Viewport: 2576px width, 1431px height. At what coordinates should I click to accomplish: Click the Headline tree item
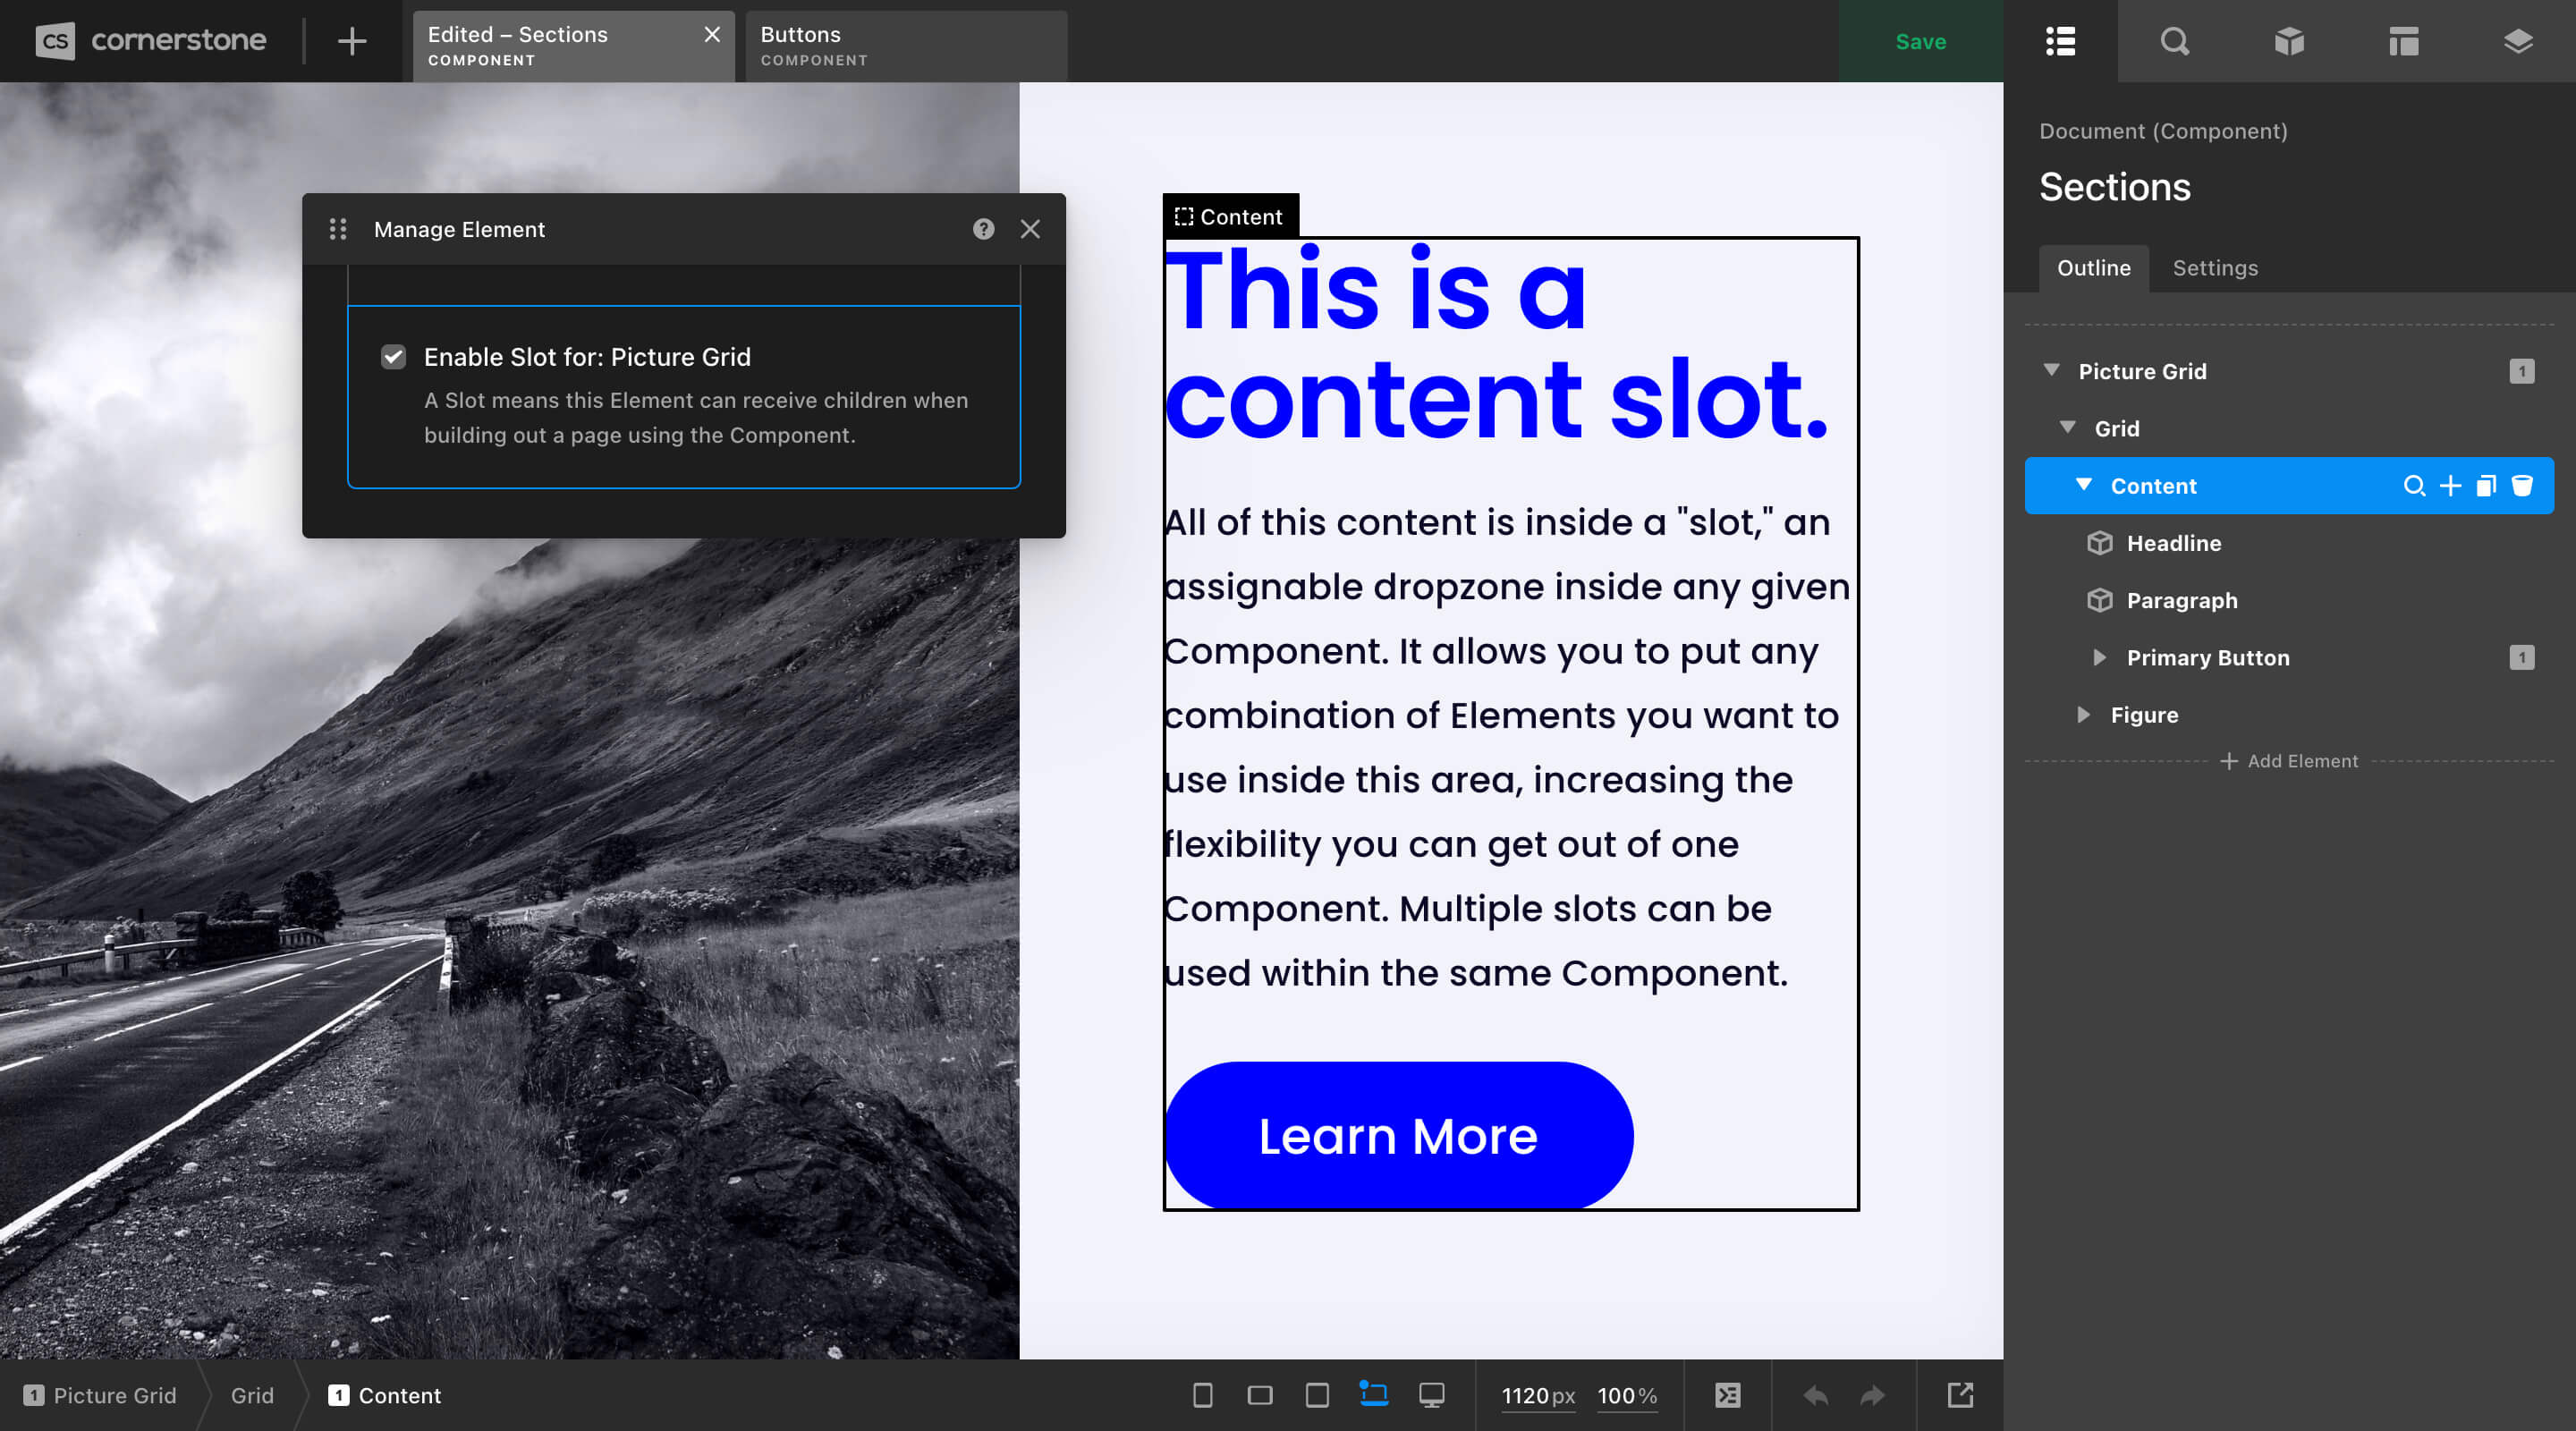tap(2174, 541)
